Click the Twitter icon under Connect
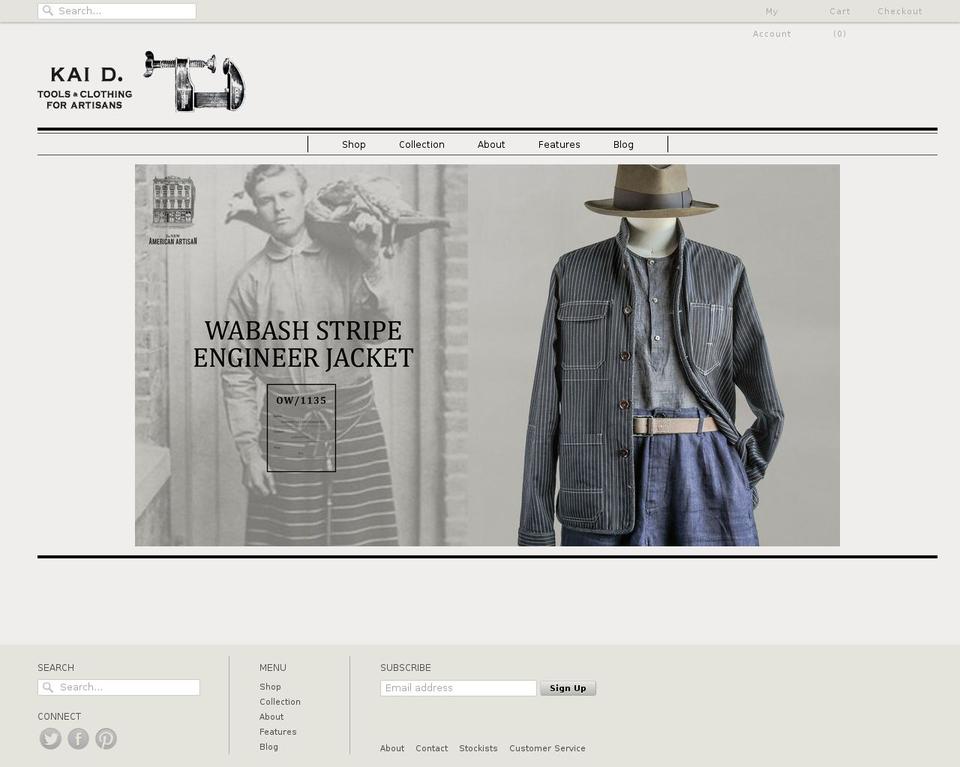Viewport: 960px width, 767px height. 50,738
